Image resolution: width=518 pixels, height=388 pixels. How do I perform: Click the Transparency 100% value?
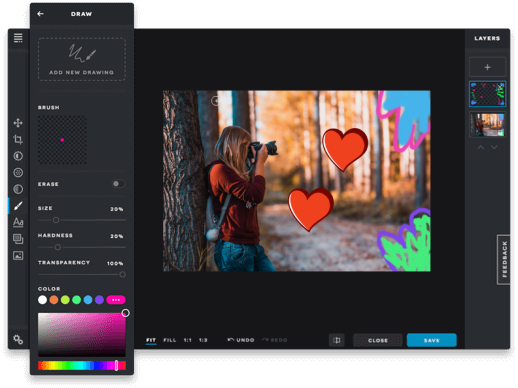115,263
